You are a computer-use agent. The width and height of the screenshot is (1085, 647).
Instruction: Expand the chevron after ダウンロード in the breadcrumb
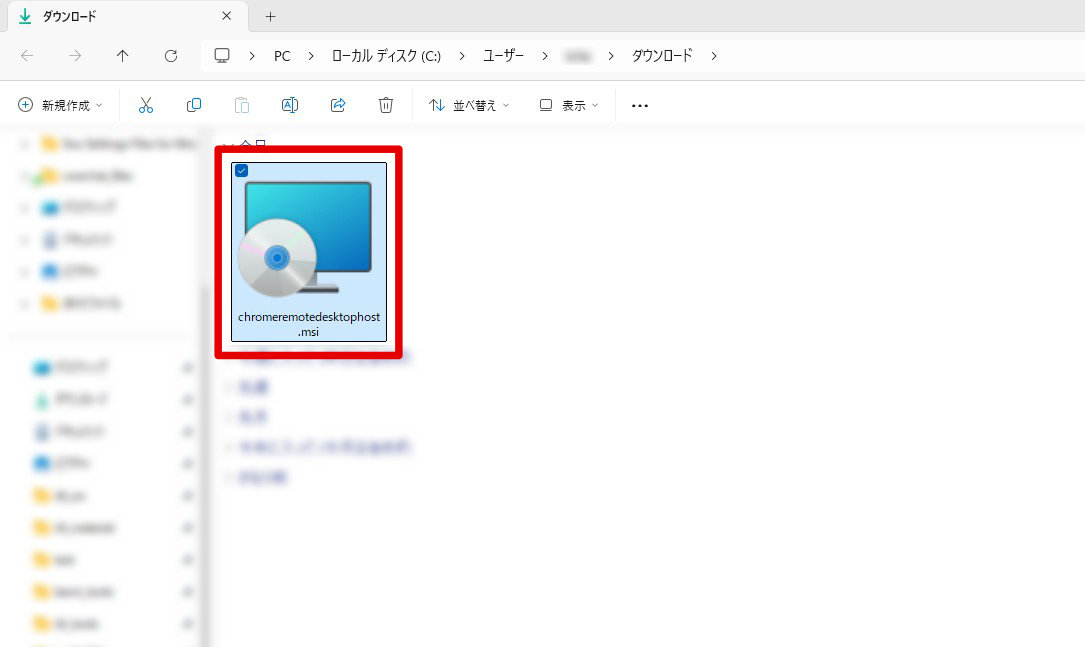713,56
